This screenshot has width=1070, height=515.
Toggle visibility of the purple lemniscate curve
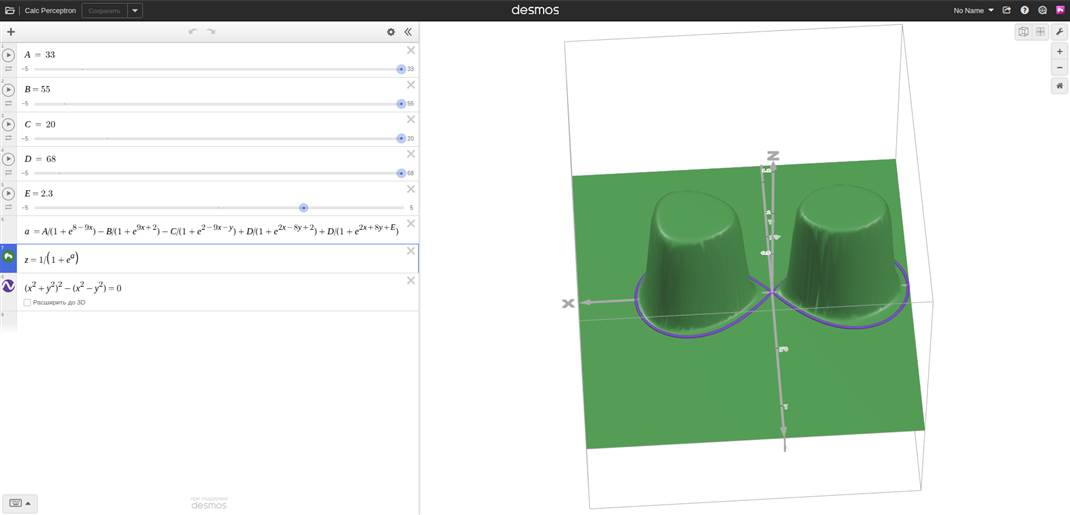pos(8,286)
